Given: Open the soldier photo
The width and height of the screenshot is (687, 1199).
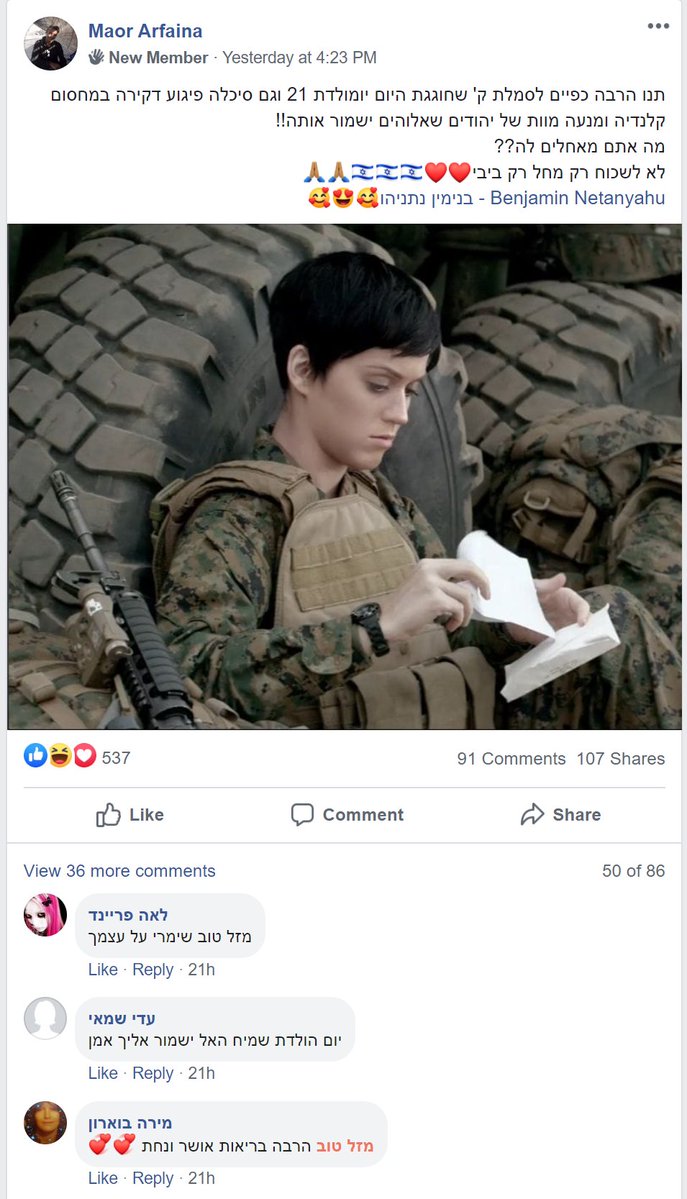Looking at the screenshot, I should [x=344, y=476].
